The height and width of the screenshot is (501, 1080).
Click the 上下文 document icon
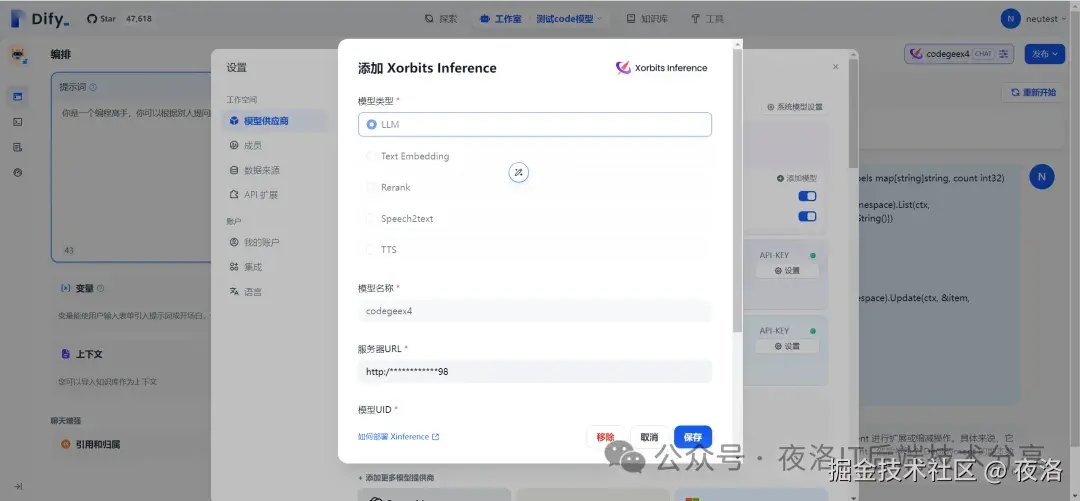click(x=65, y=354)
